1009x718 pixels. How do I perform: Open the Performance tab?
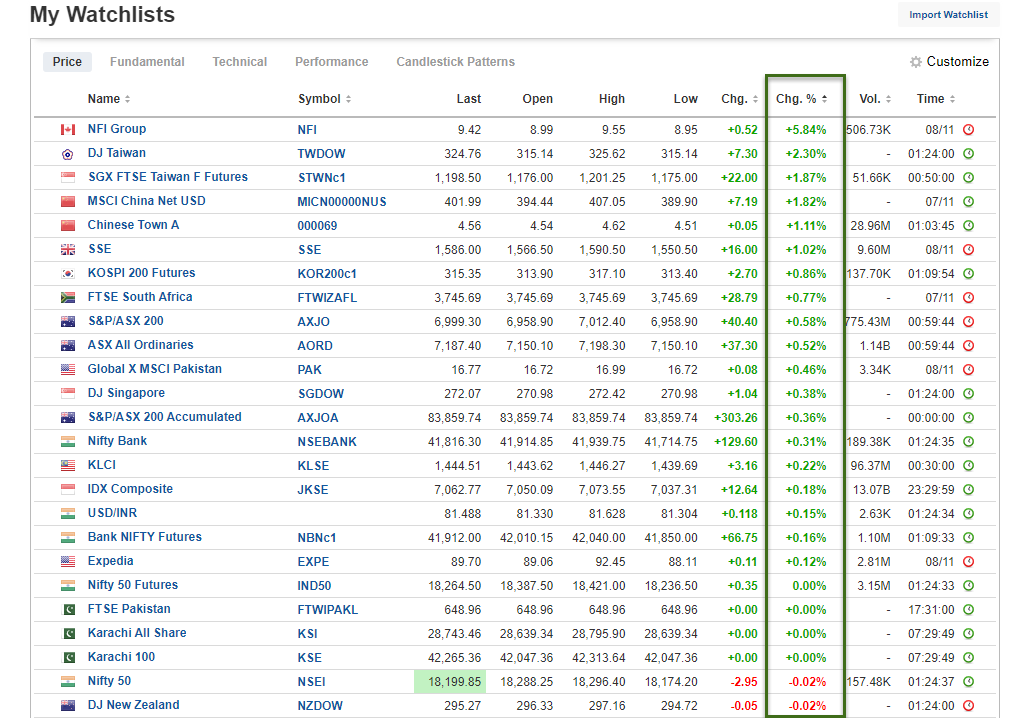click(x=331, y=62)
